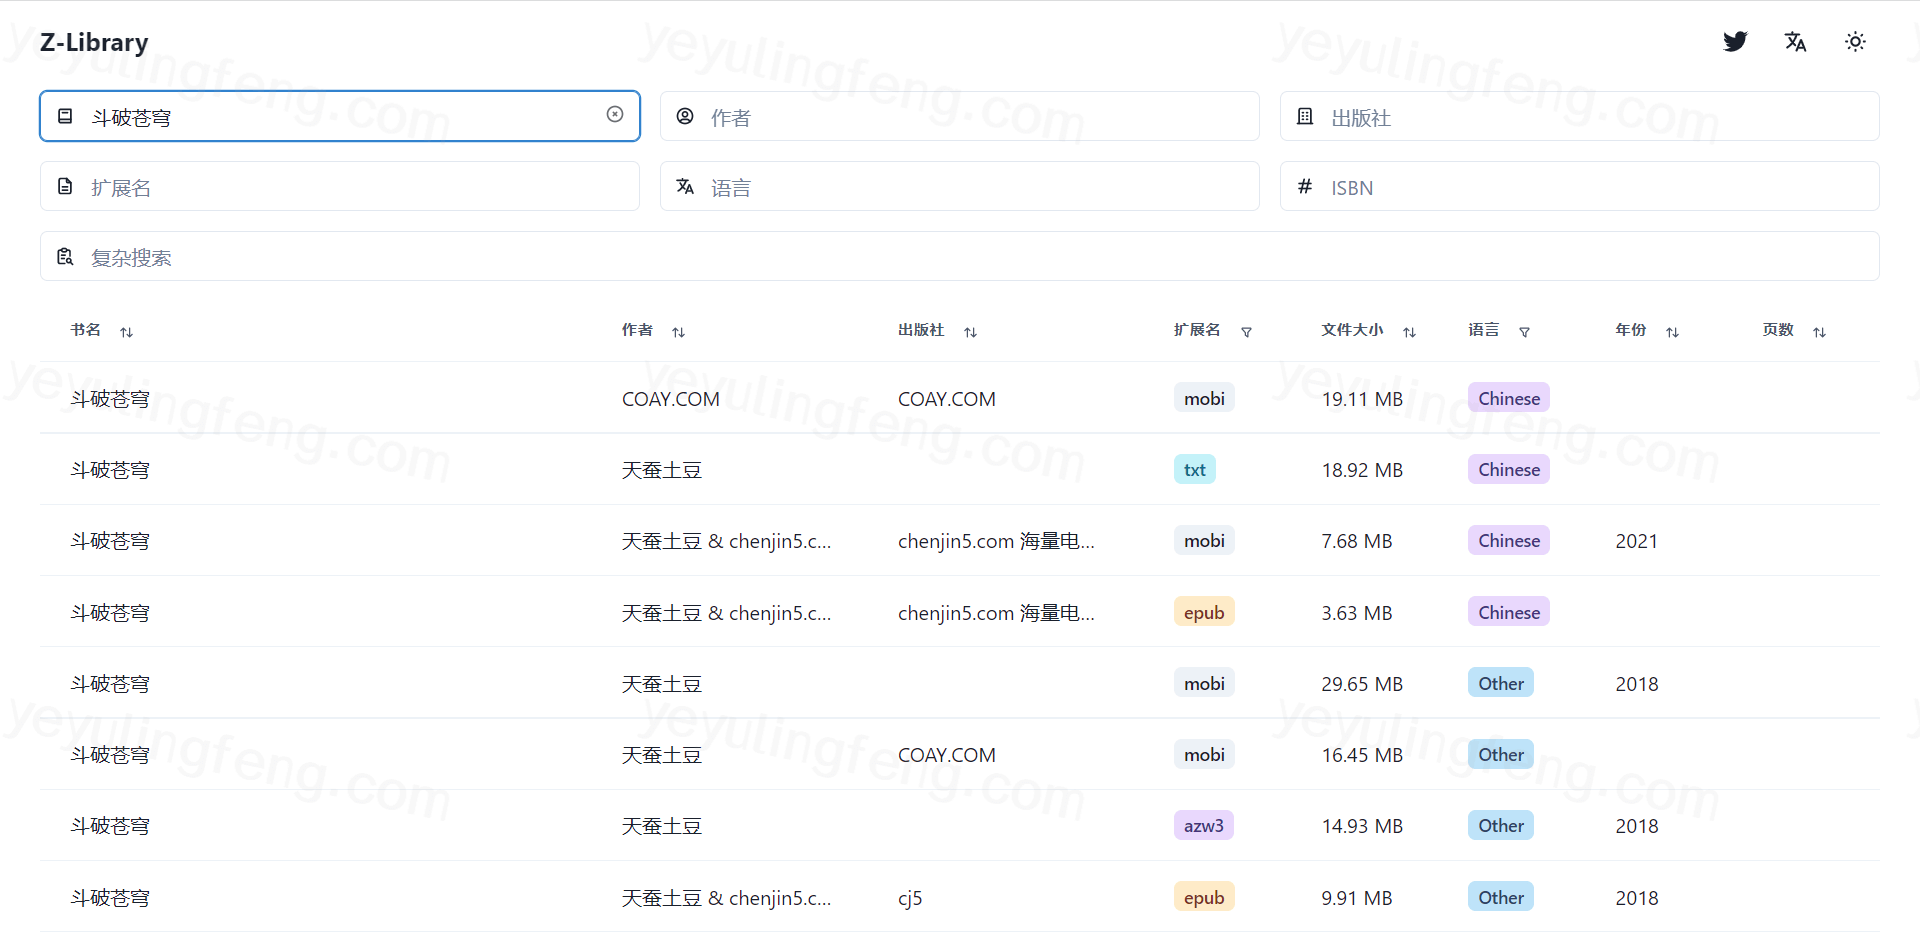Screen dimensions: 1920x942
Task: Click the publisher building icon
Action: click(x=1305, y=116)
